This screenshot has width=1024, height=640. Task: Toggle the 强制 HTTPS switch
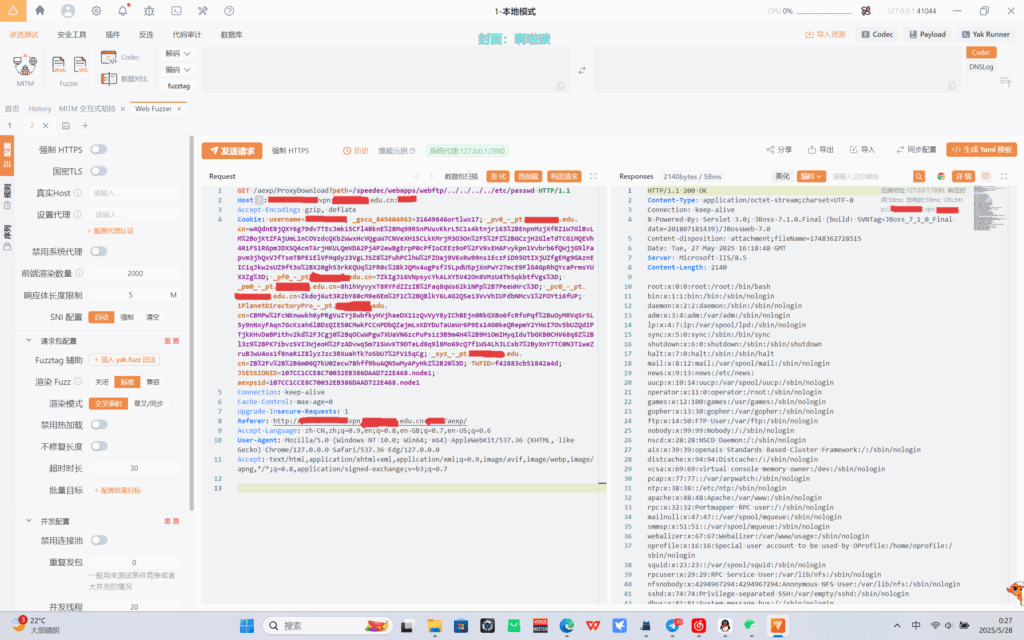tap(99, 150)
